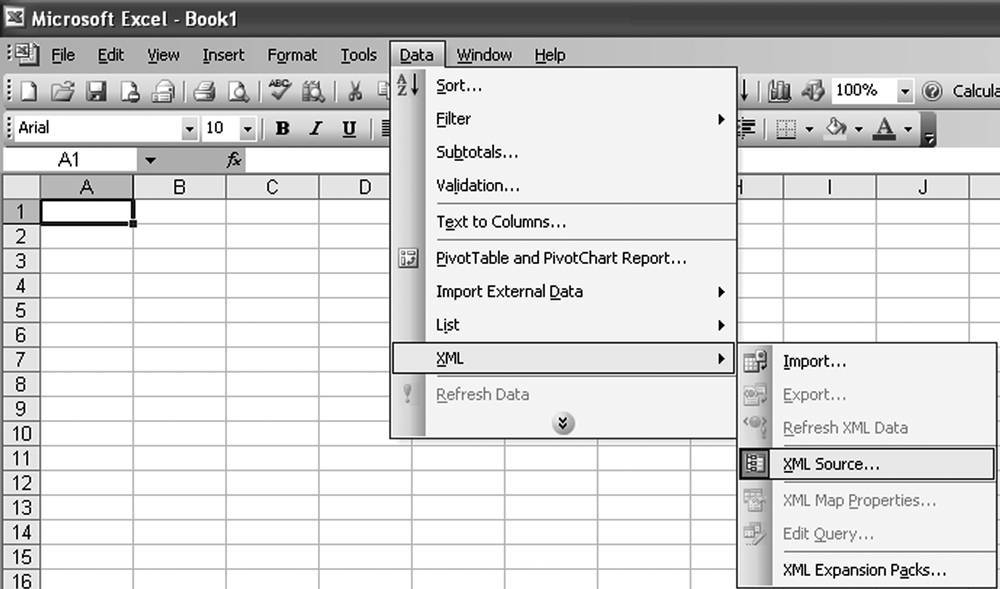This screenshot has width=1000, height=589.
Task: Apply italic formatting
Action: [x=315, y=129]
